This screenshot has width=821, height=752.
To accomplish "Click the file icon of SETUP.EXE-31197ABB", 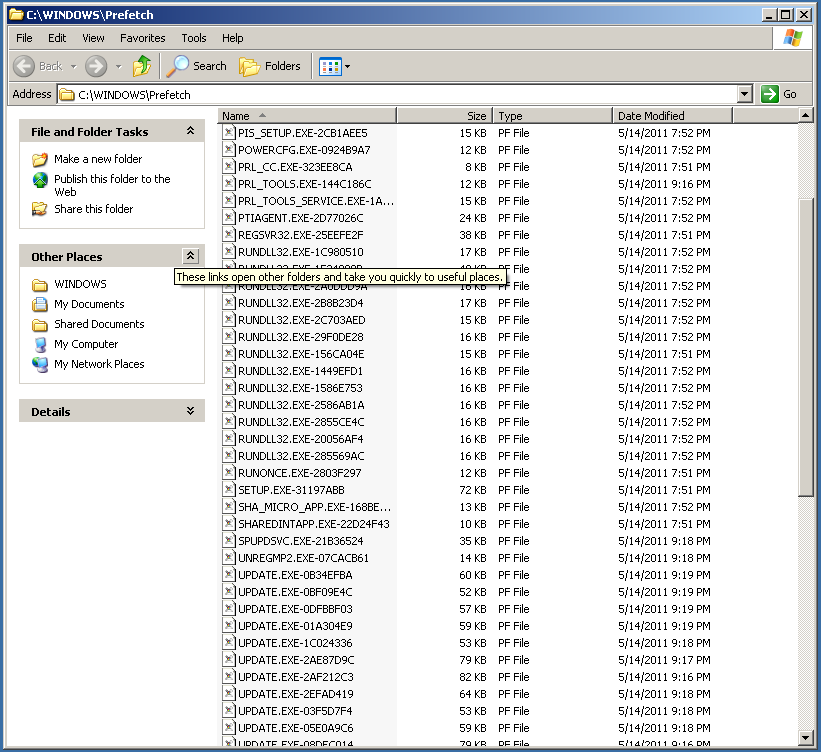I will (229, 490).
